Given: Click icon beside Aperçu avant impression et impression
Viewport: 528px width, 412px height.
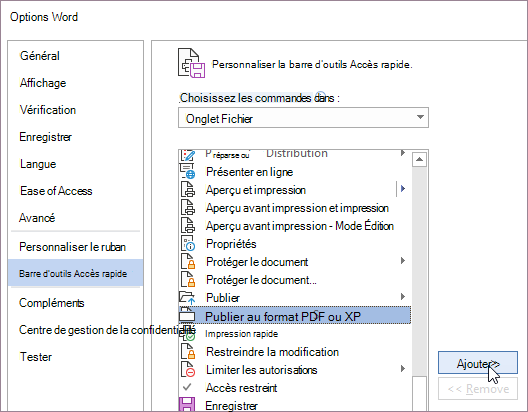Looking at the screenshot, I should click(x=188, y=207).
